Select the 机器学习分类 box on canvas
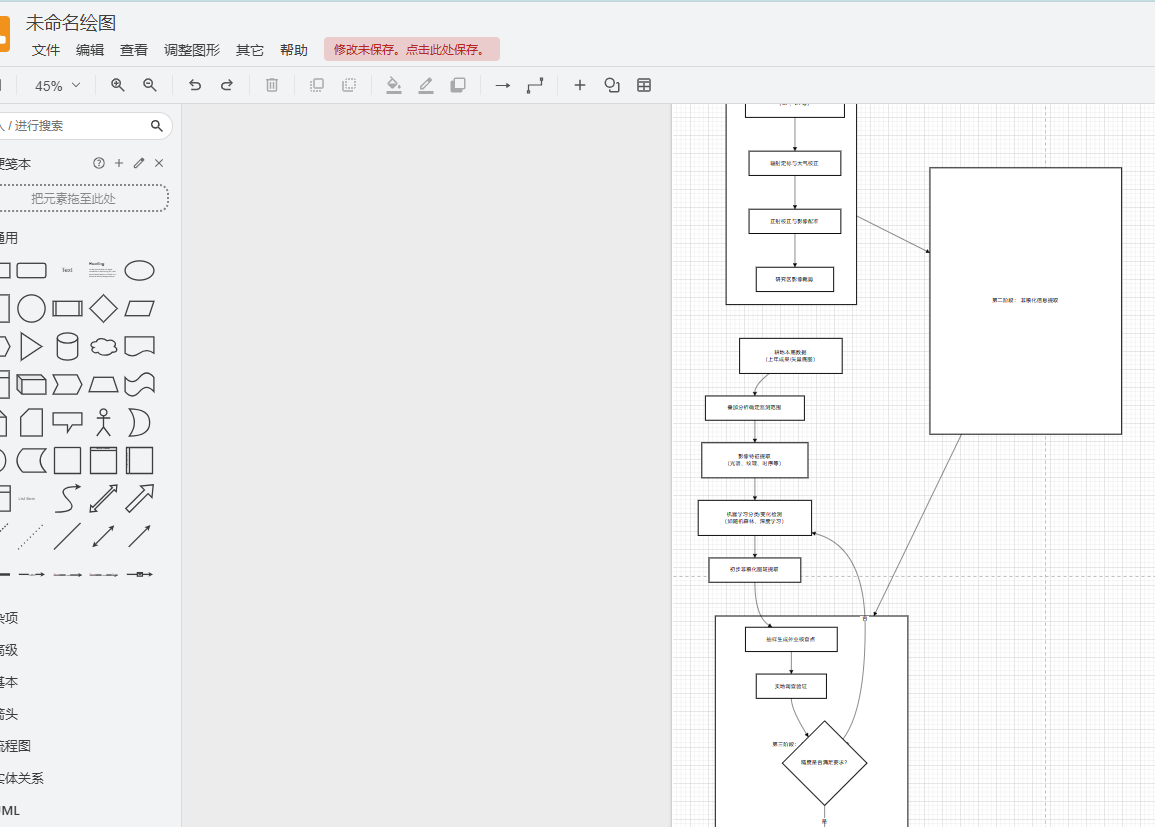The height and width of the screenshot is (827, 1155). (754, 518)
